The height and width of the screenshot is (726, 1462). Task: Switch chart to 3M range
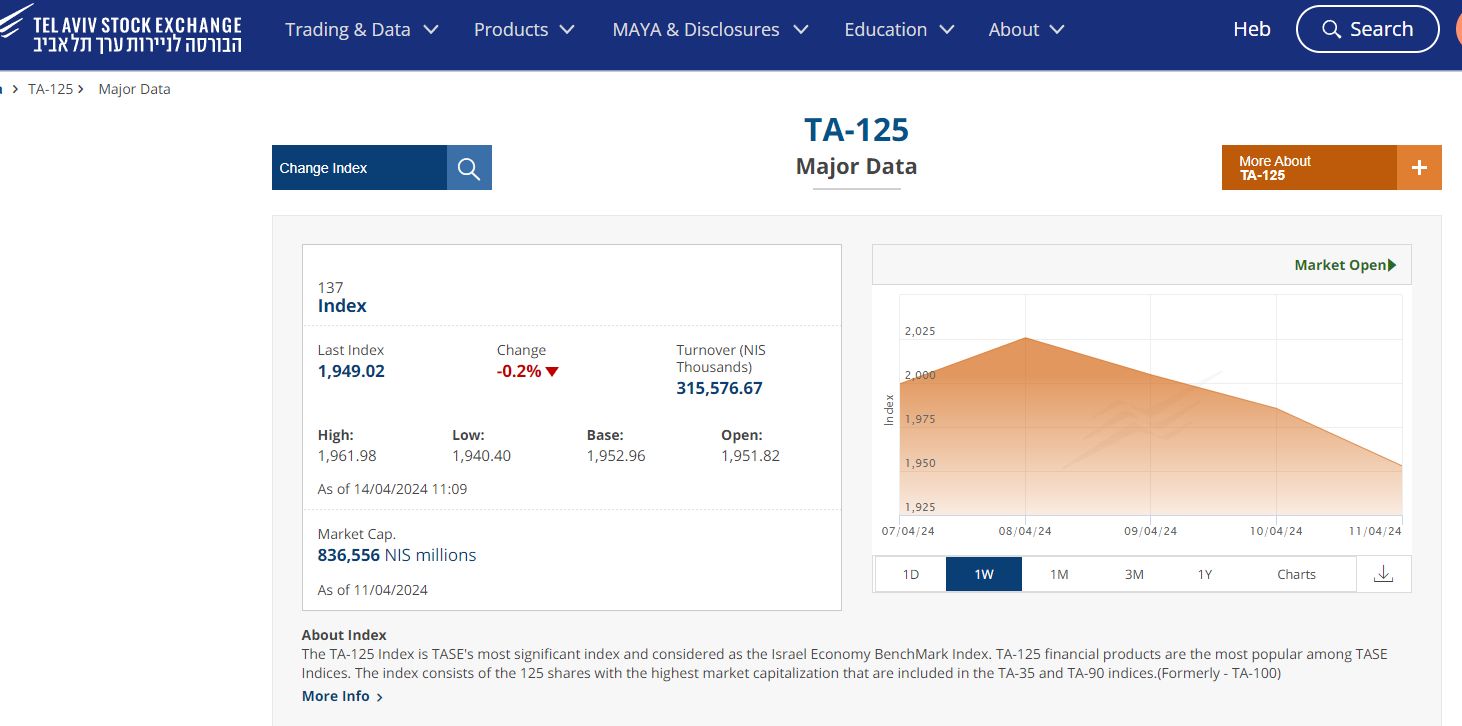pos(1134,574)
